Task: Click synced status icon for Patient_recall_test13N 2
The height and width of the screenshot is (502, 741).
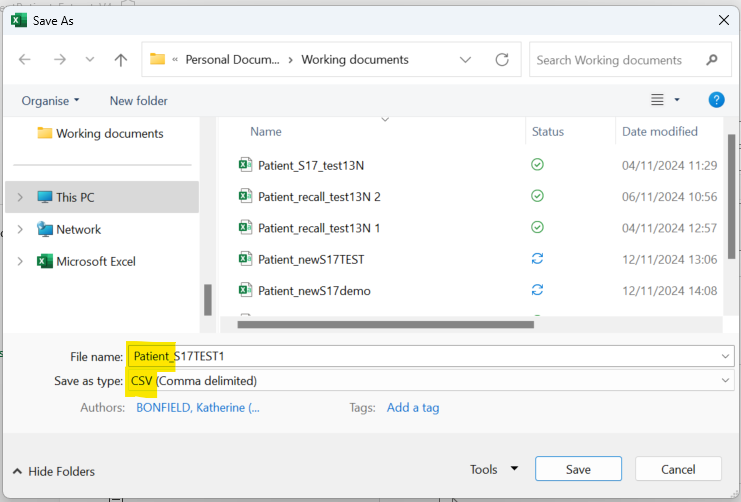Action: click(x=537, y=196)
